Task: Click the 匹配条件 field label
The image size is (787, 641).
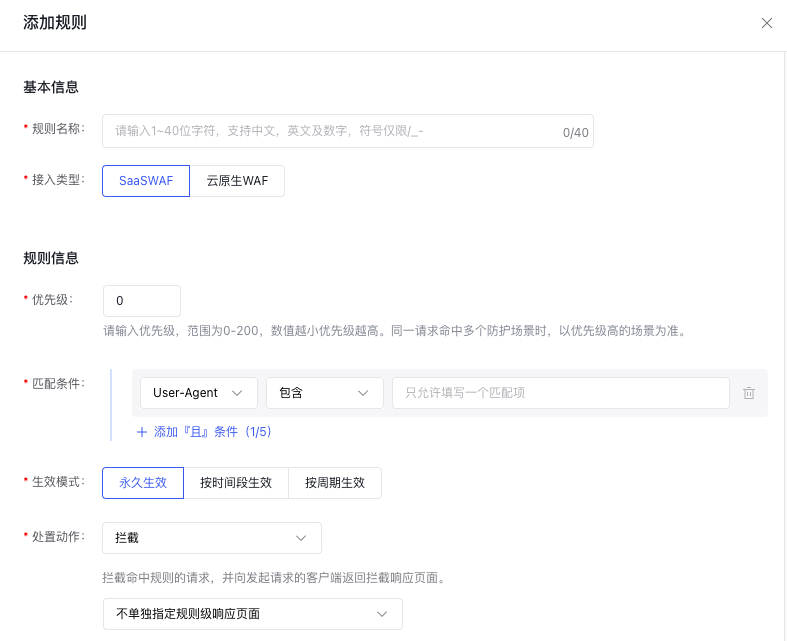Action: tap(58, 383)
